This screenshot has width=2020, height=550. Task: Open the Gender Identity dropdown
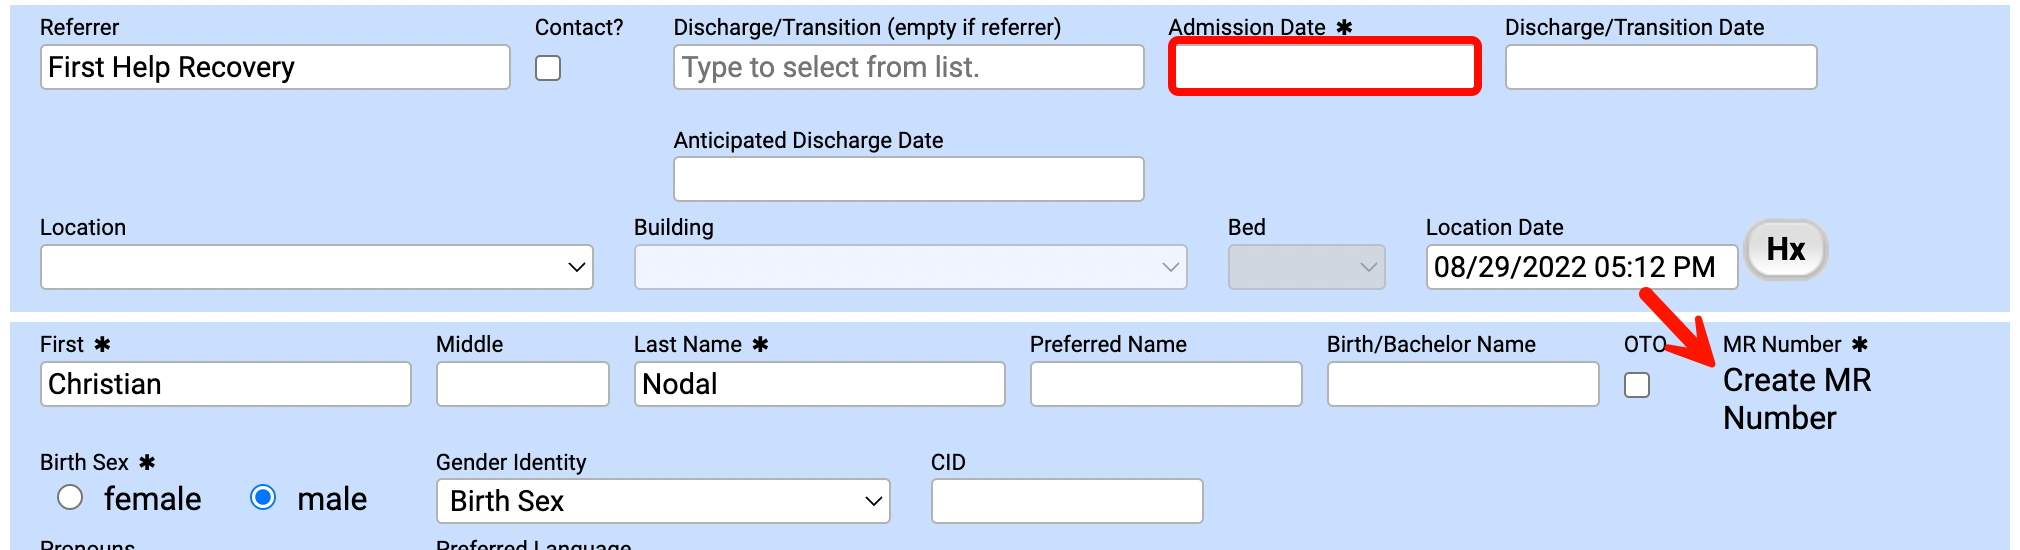tap(662, 501)
